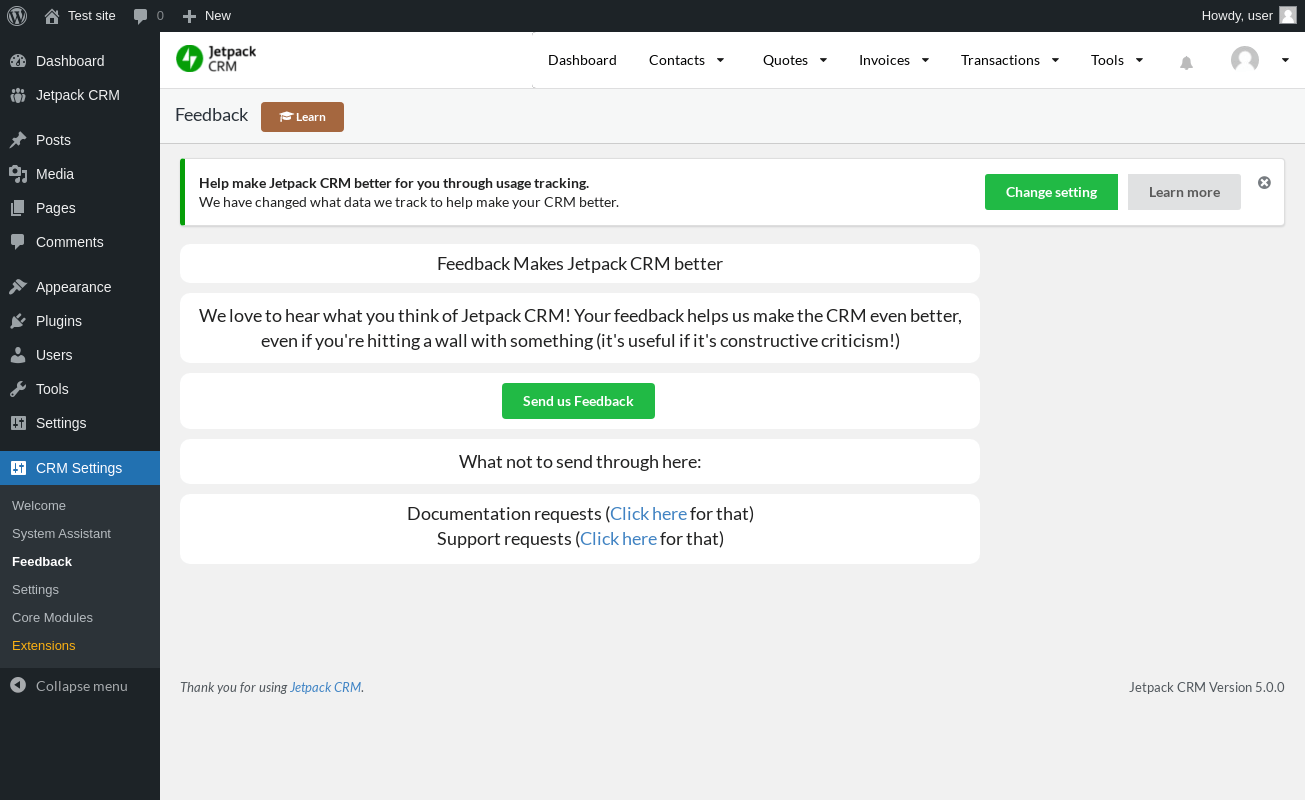Open the Transactions dropdown menu
This screenshot has height=800, width=1305.
1010,60
